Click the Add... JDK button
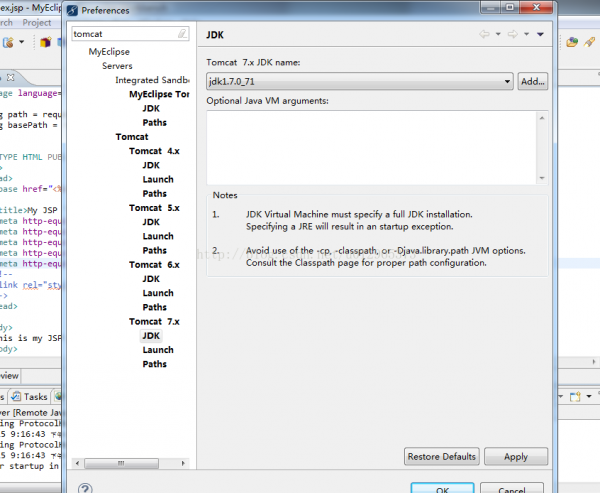Viewport: 600px width, 493px height. (x=533, y=81)
